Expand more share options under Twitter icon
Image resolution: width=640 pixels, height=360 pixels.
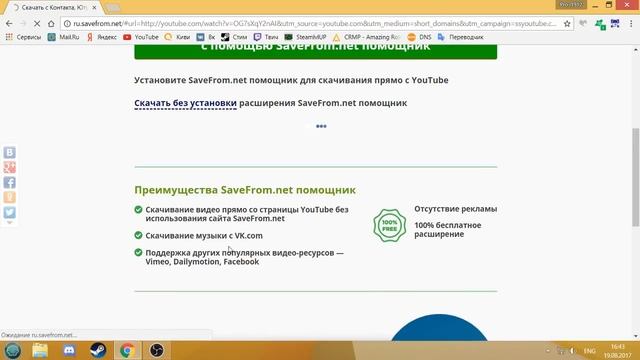pos(9,223)
